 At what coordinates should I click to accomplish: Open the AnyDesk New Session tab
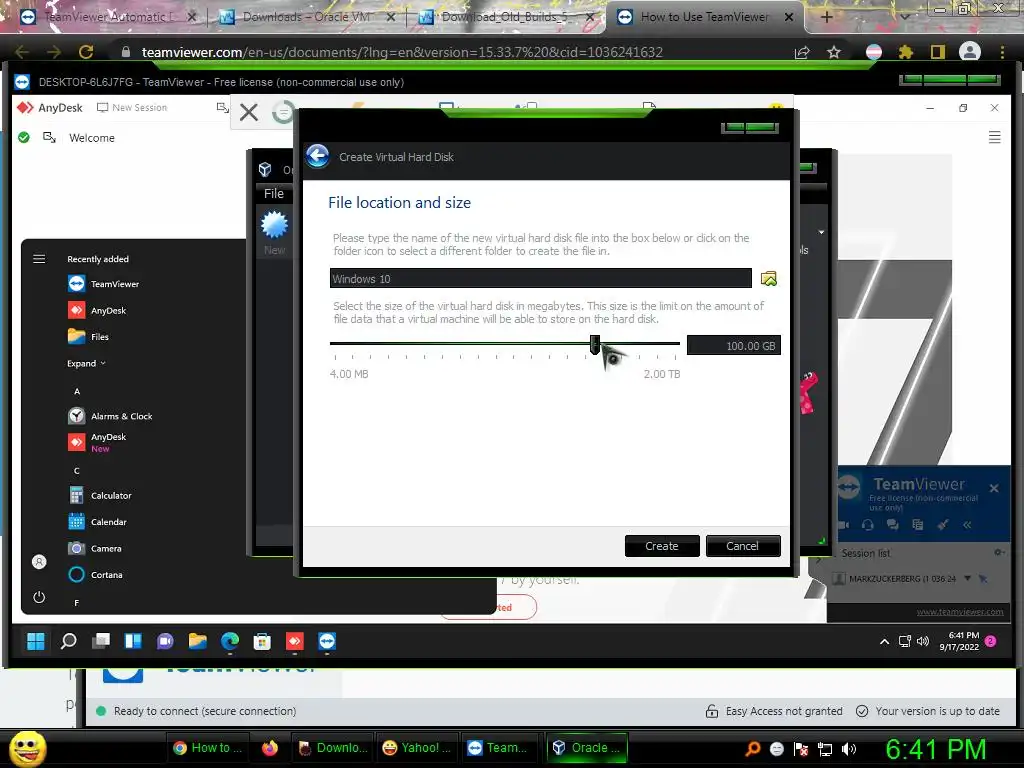pos(132,107)
